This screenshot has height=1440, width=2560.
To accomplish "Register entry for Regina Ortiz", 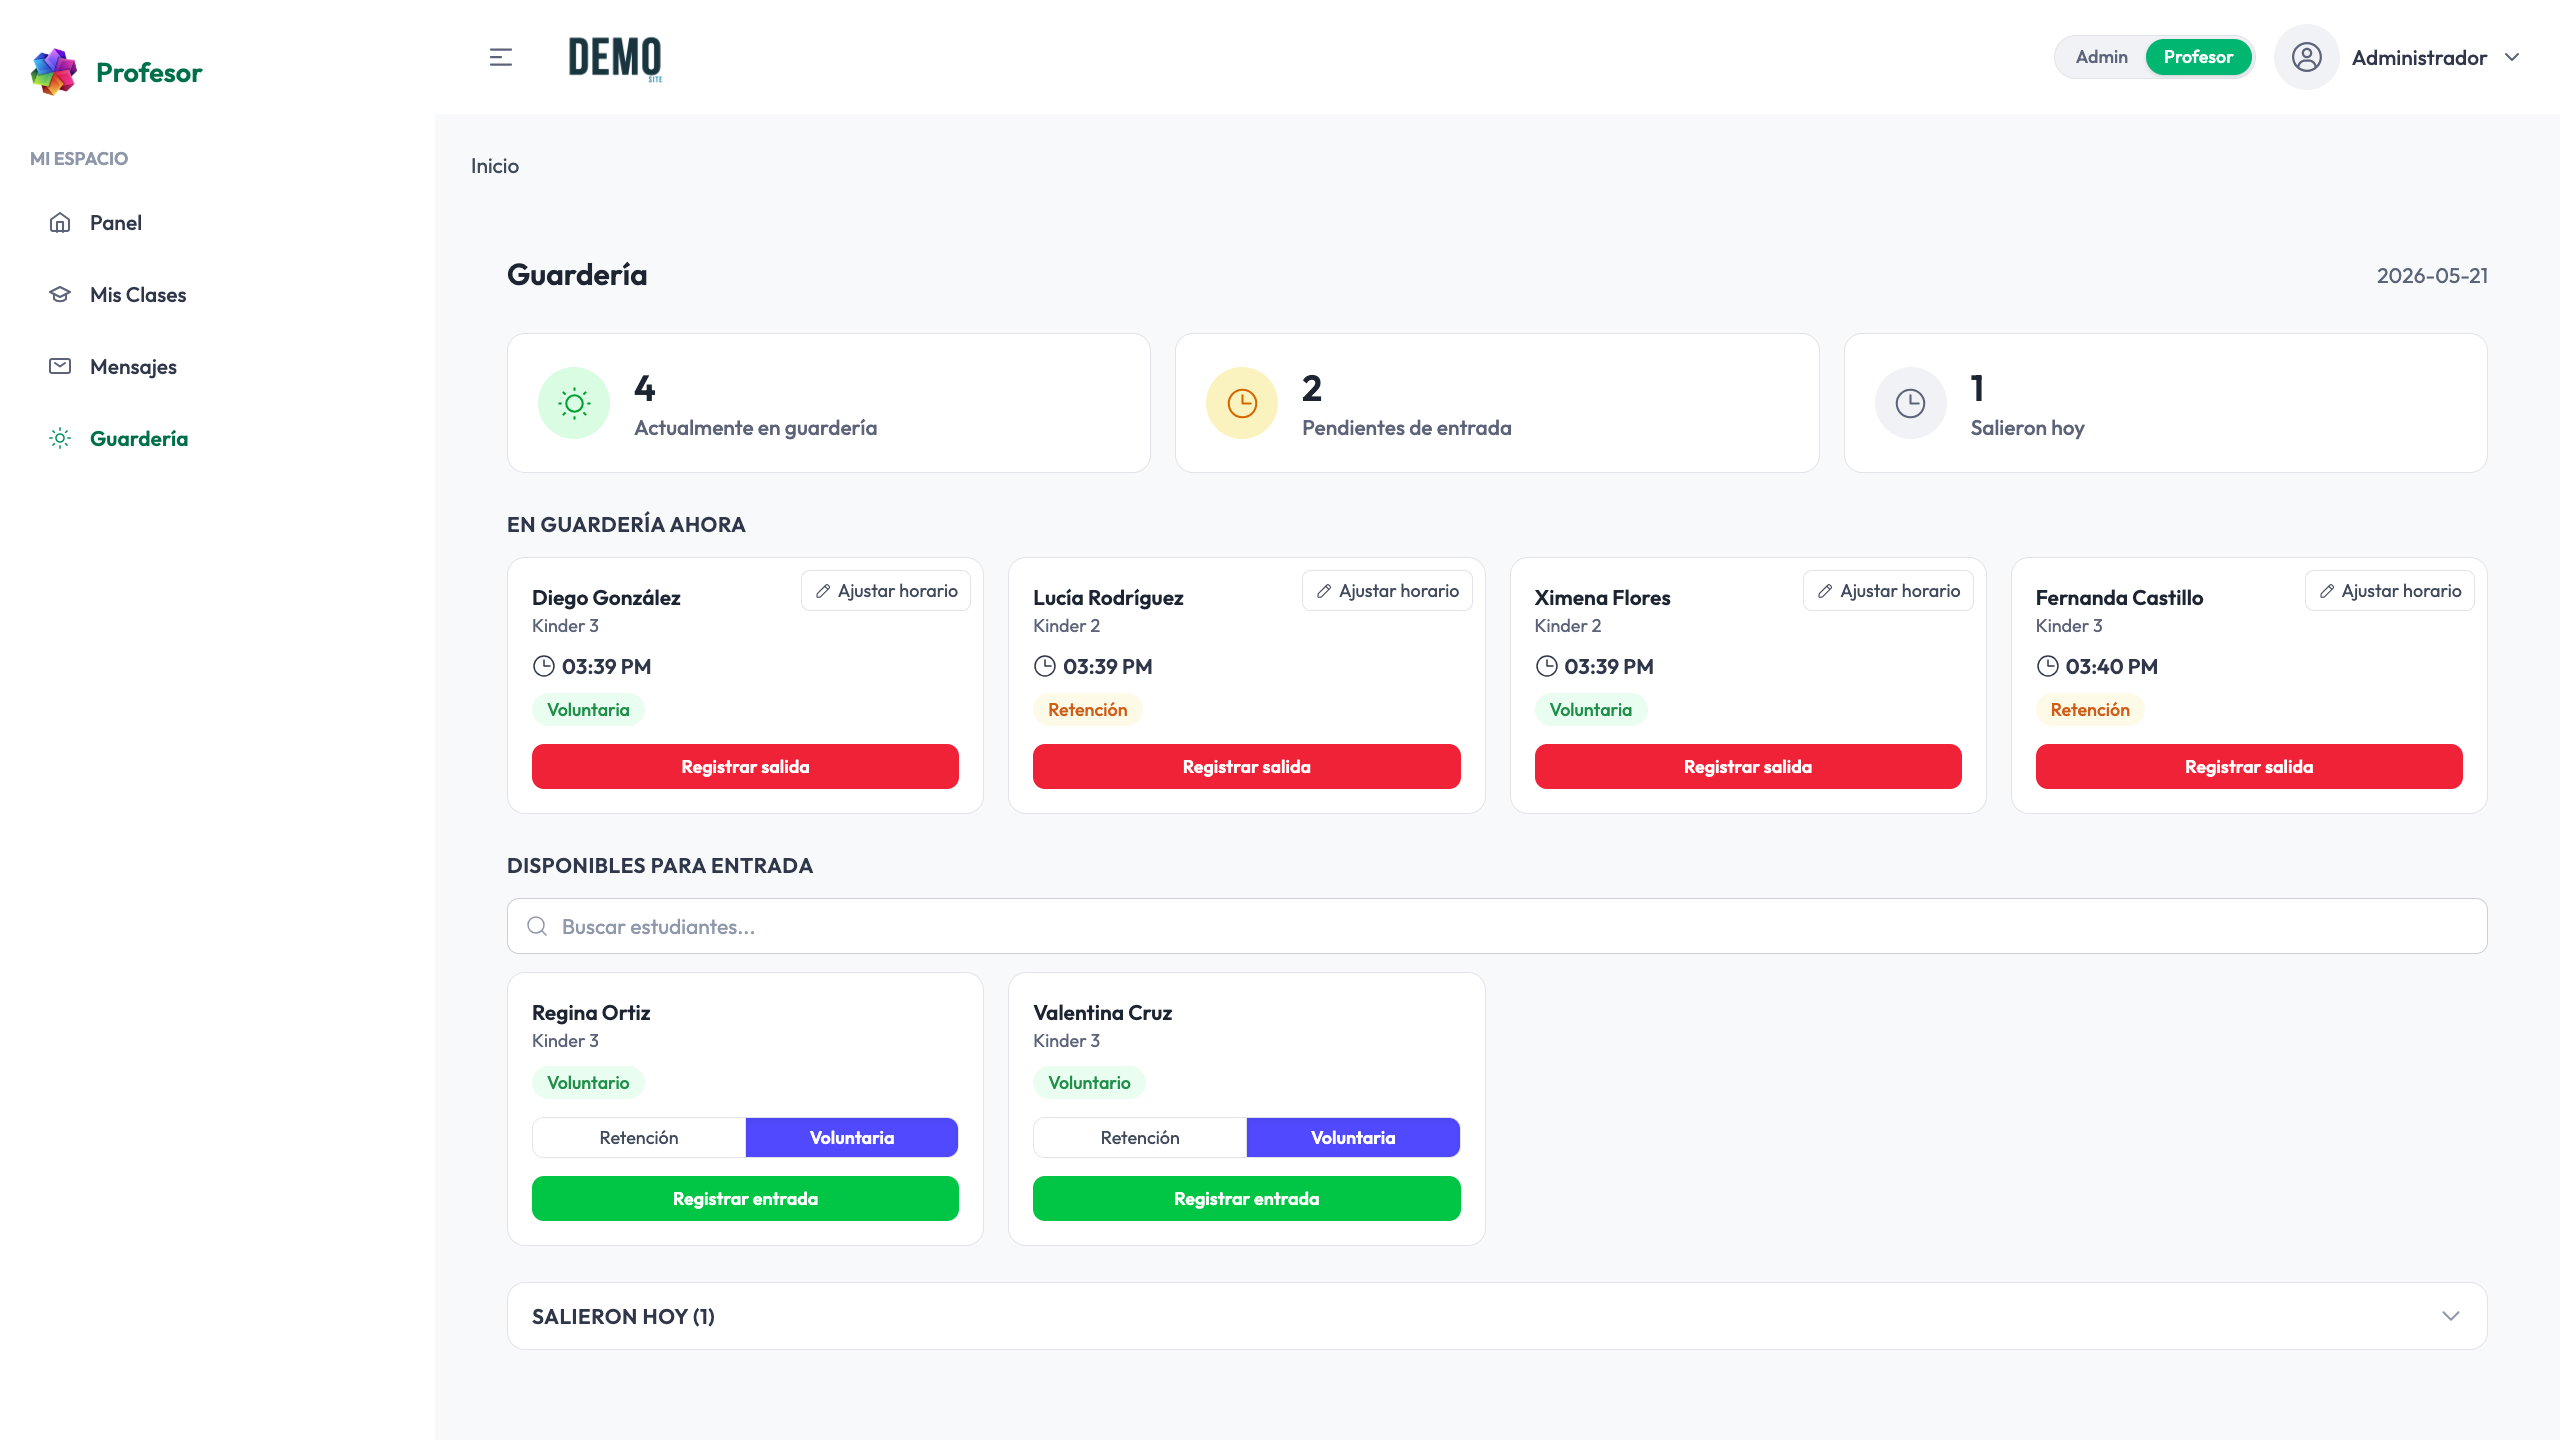I will pyautogui.click(x=745, y=1198).
